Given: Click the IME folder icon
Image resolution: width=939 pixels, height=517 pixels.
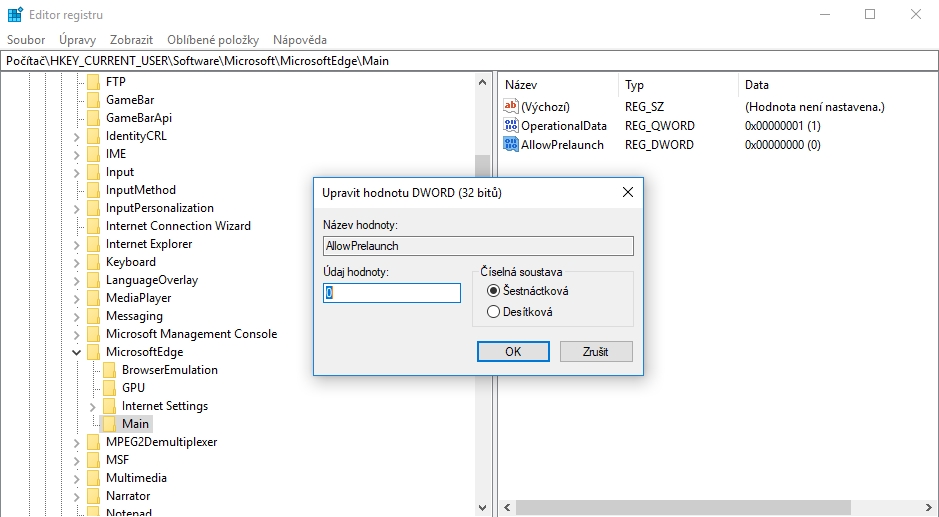Looking at the screenshot, I should coord(93,153).
